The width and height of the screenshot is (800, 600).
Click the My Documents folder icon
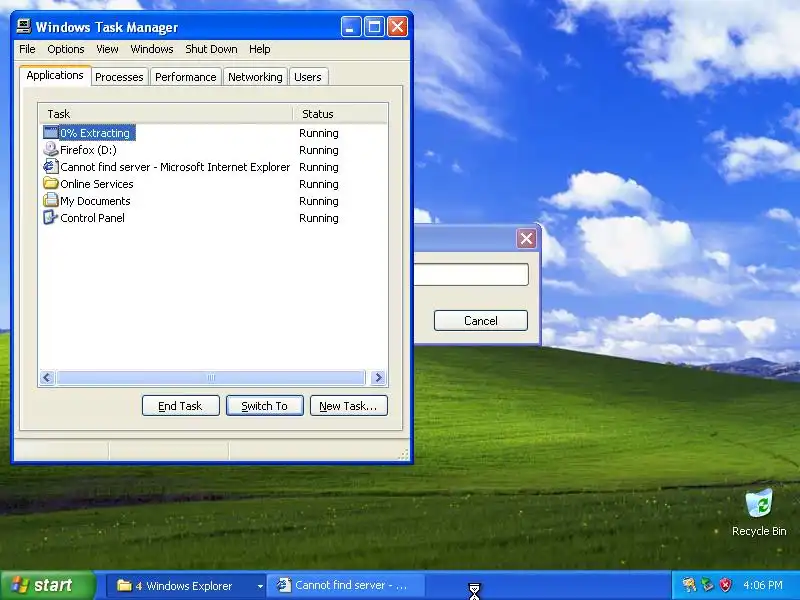tap(51, 201)
